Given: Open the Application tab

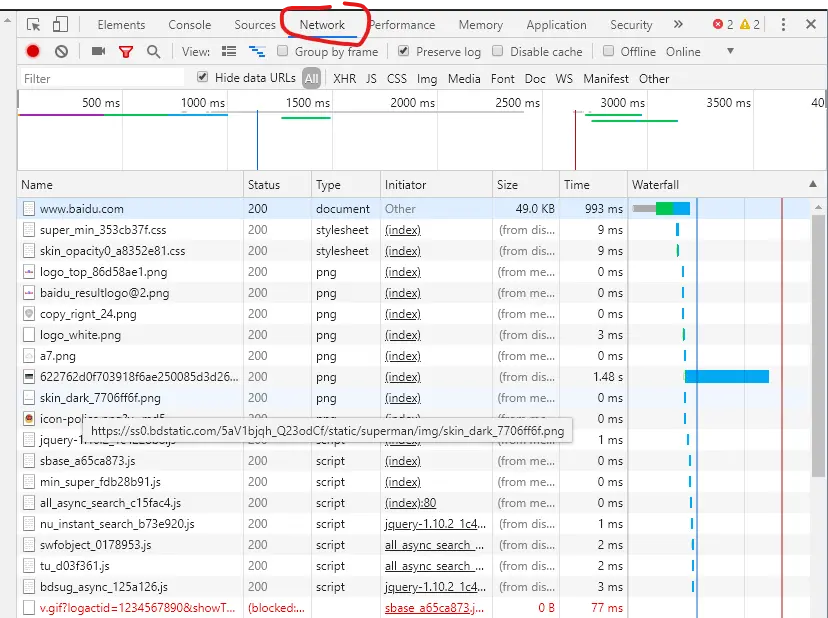Looking at the screenshot, I should click(x=556, y=25).
